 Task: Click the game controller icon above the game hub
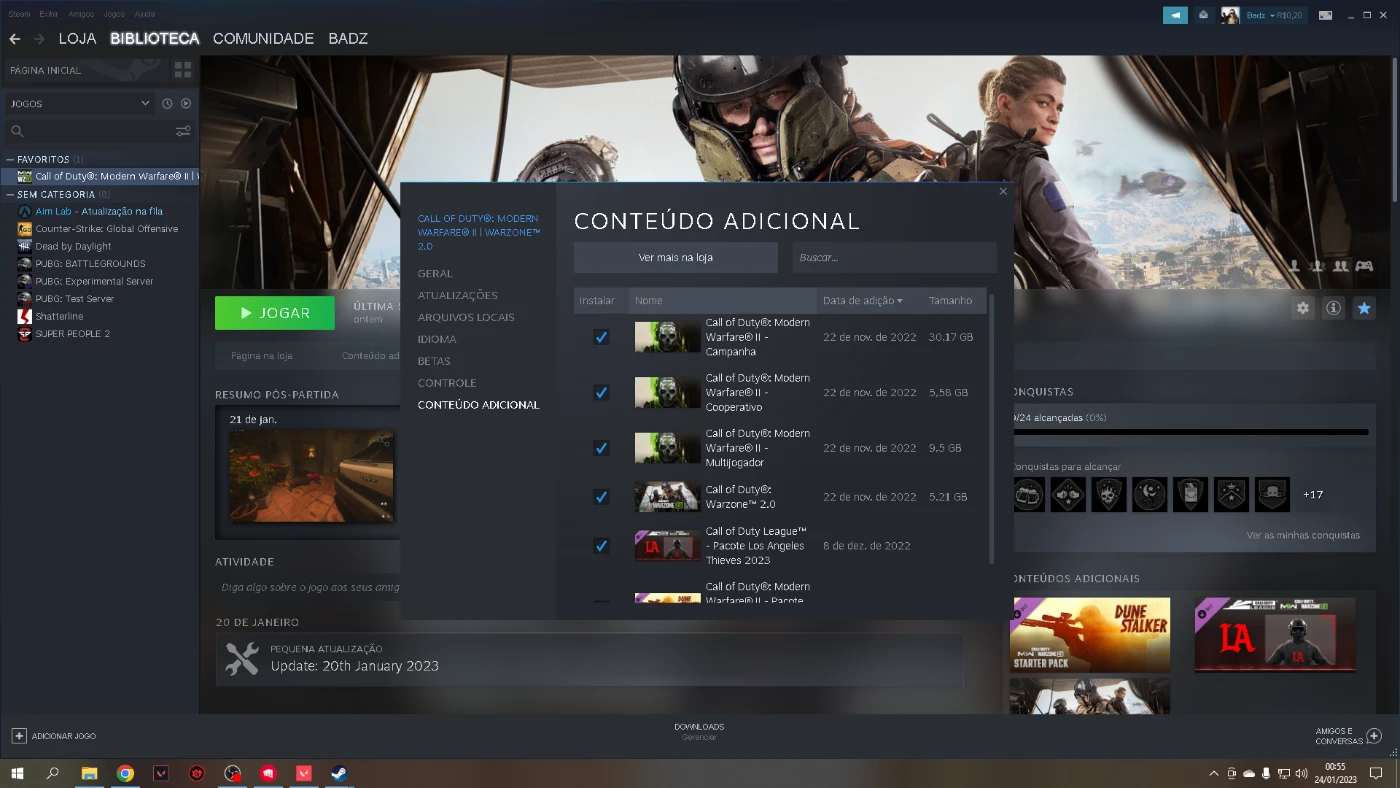1364,266
